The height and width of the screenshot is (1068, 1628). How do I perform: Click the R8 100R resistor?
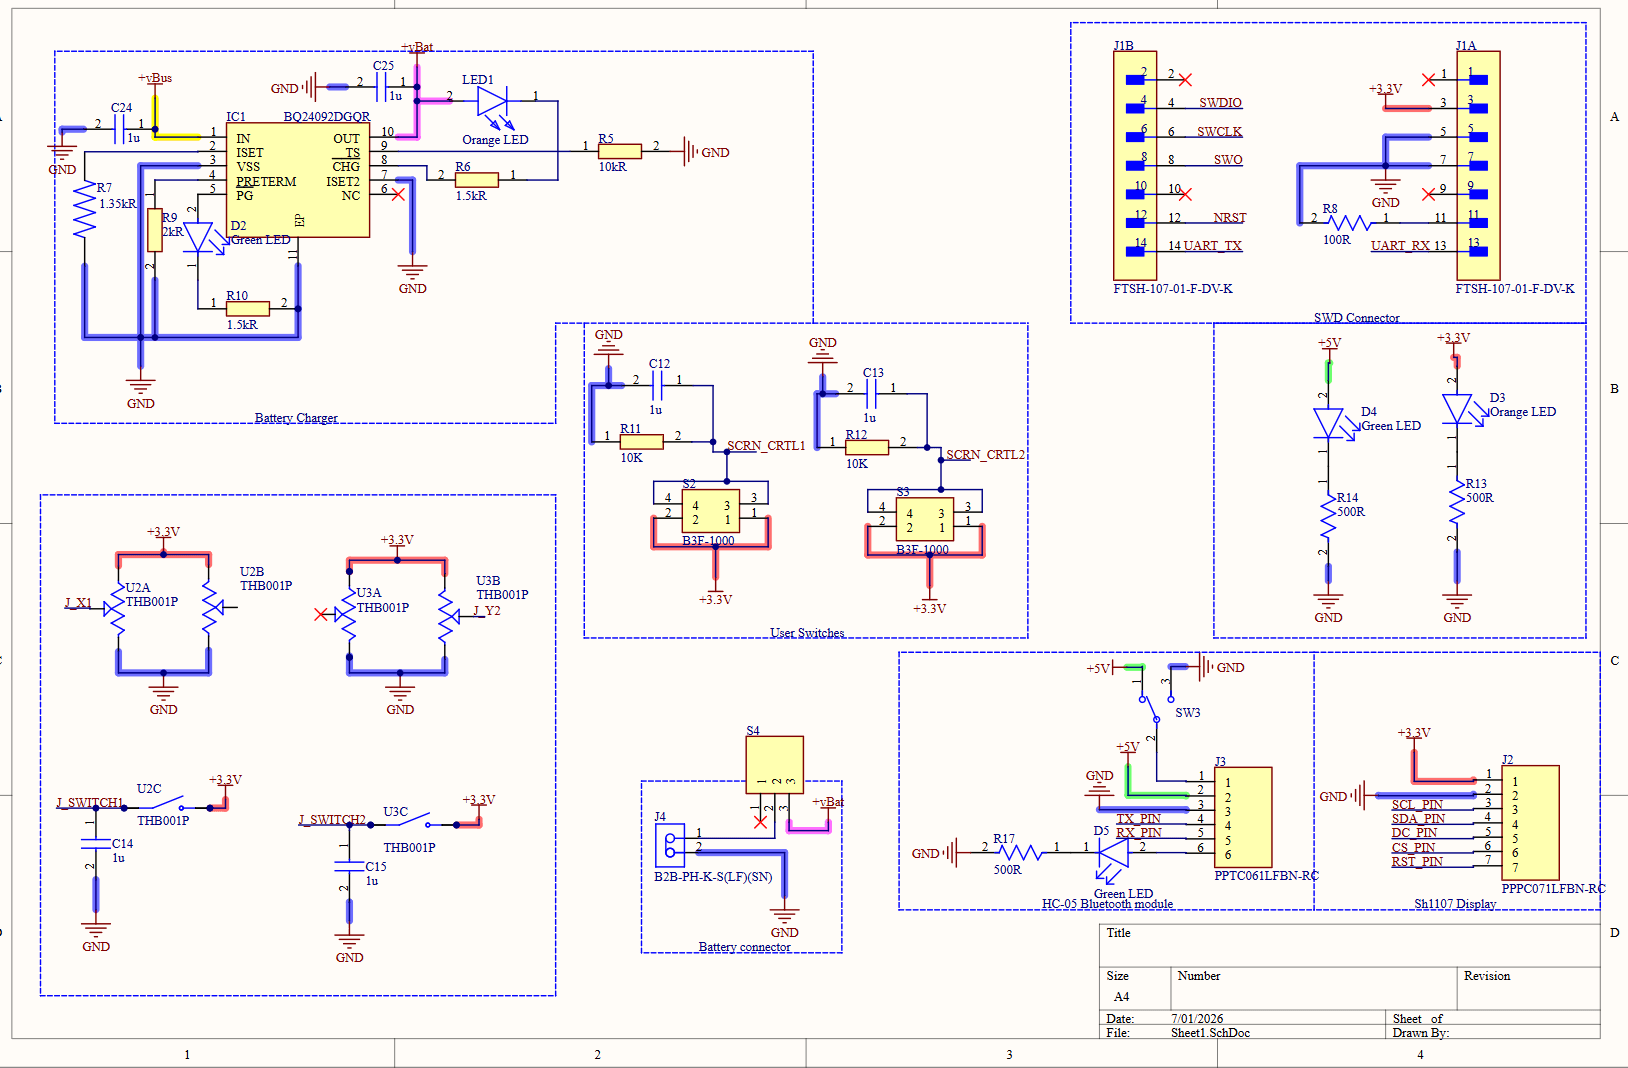coord(1349,223)
